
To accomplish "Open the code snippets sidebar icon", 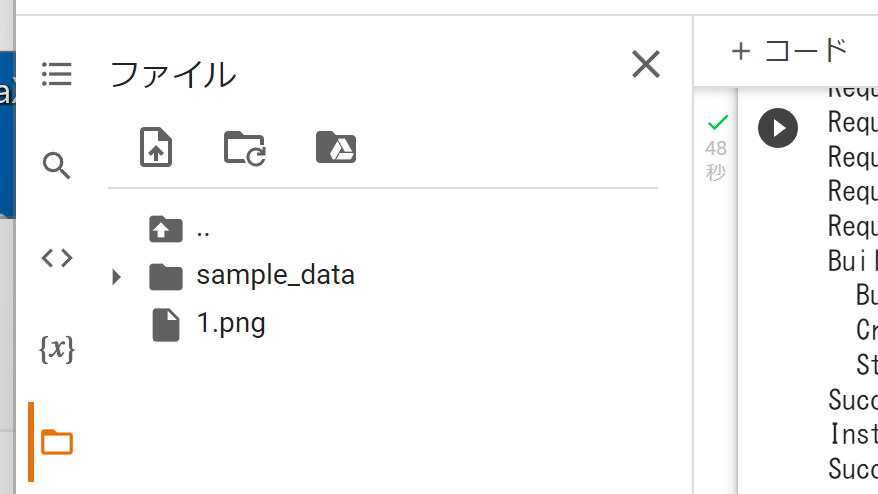I will coord(57,258).
